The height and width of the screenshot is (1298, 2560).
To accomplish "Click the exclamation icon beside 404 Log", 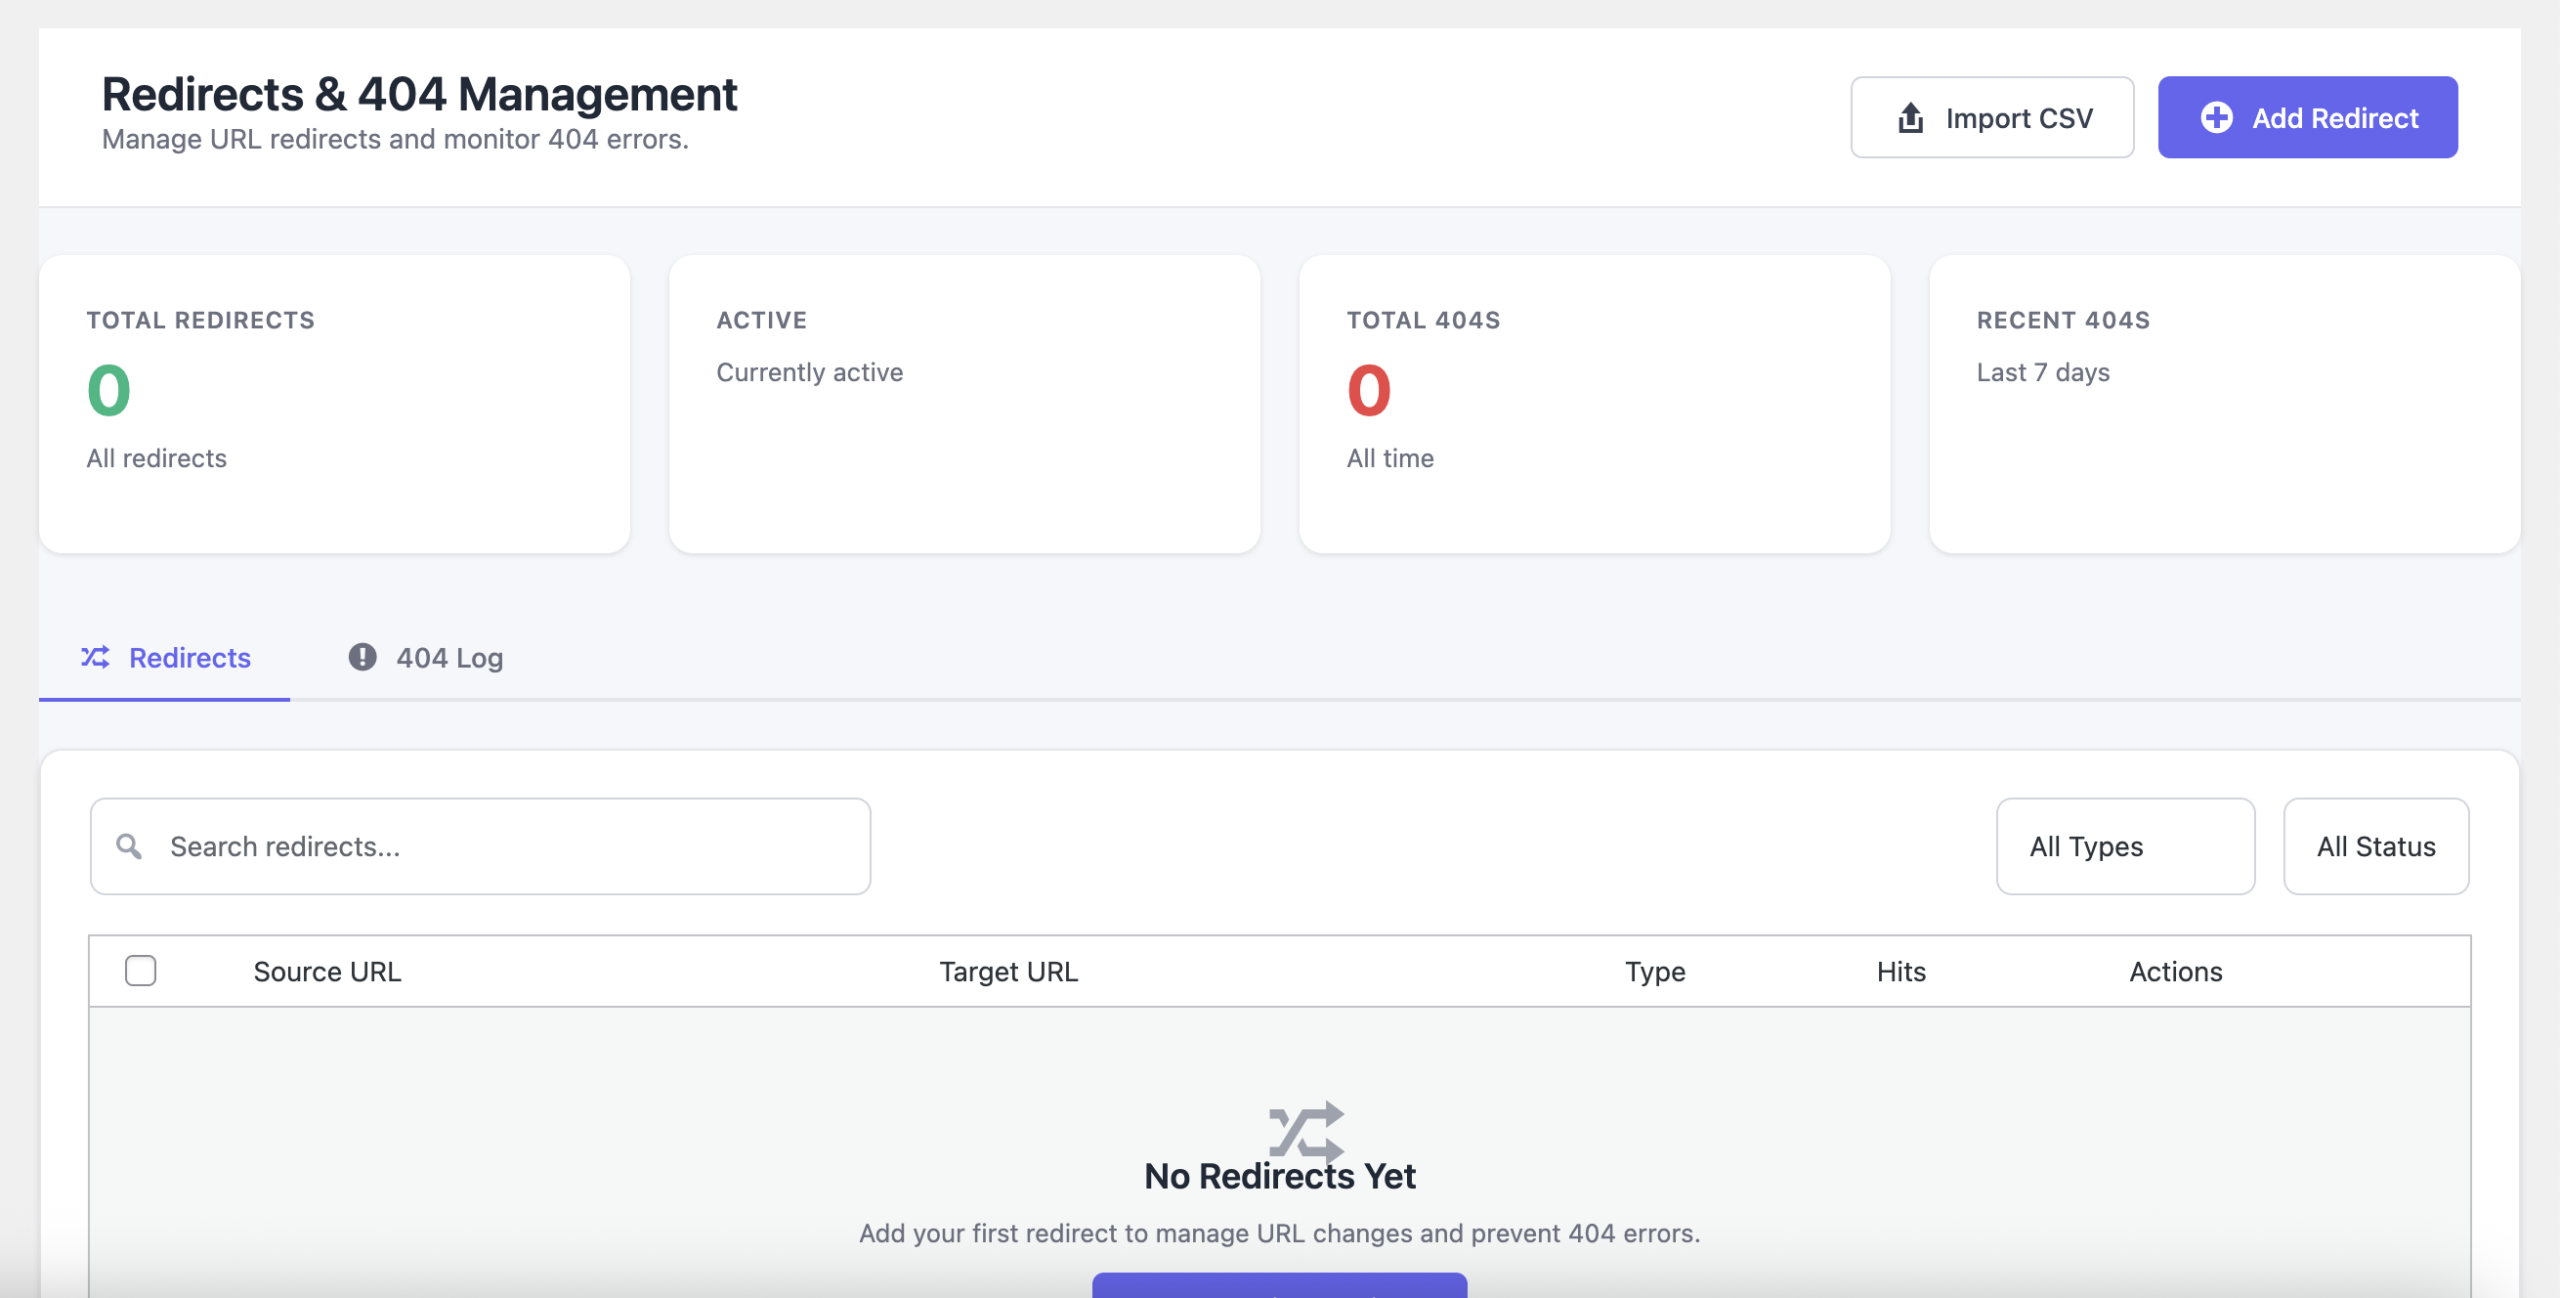I will coord(362,657).
